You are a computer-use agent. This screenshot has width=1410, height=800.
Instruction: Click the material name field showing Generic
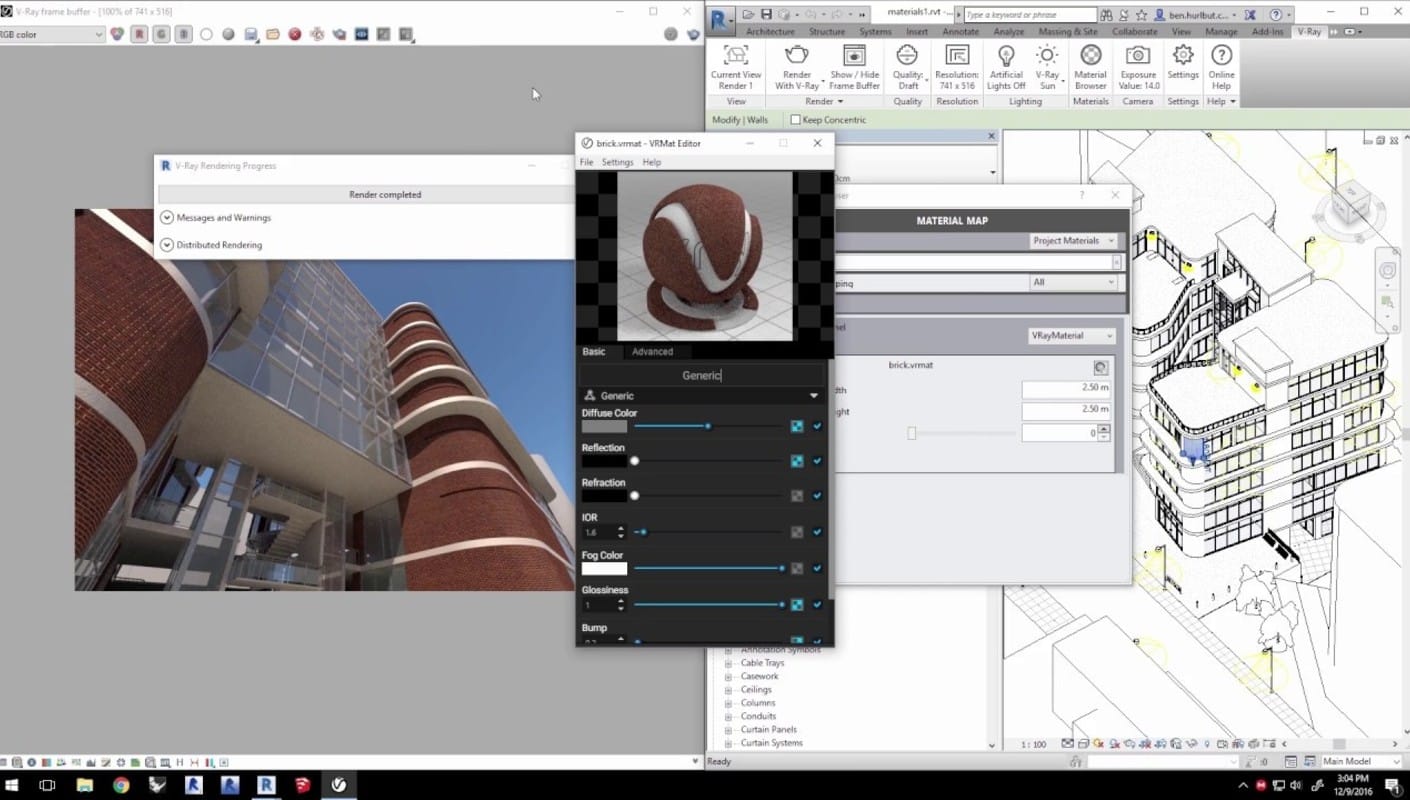point(703,375)
